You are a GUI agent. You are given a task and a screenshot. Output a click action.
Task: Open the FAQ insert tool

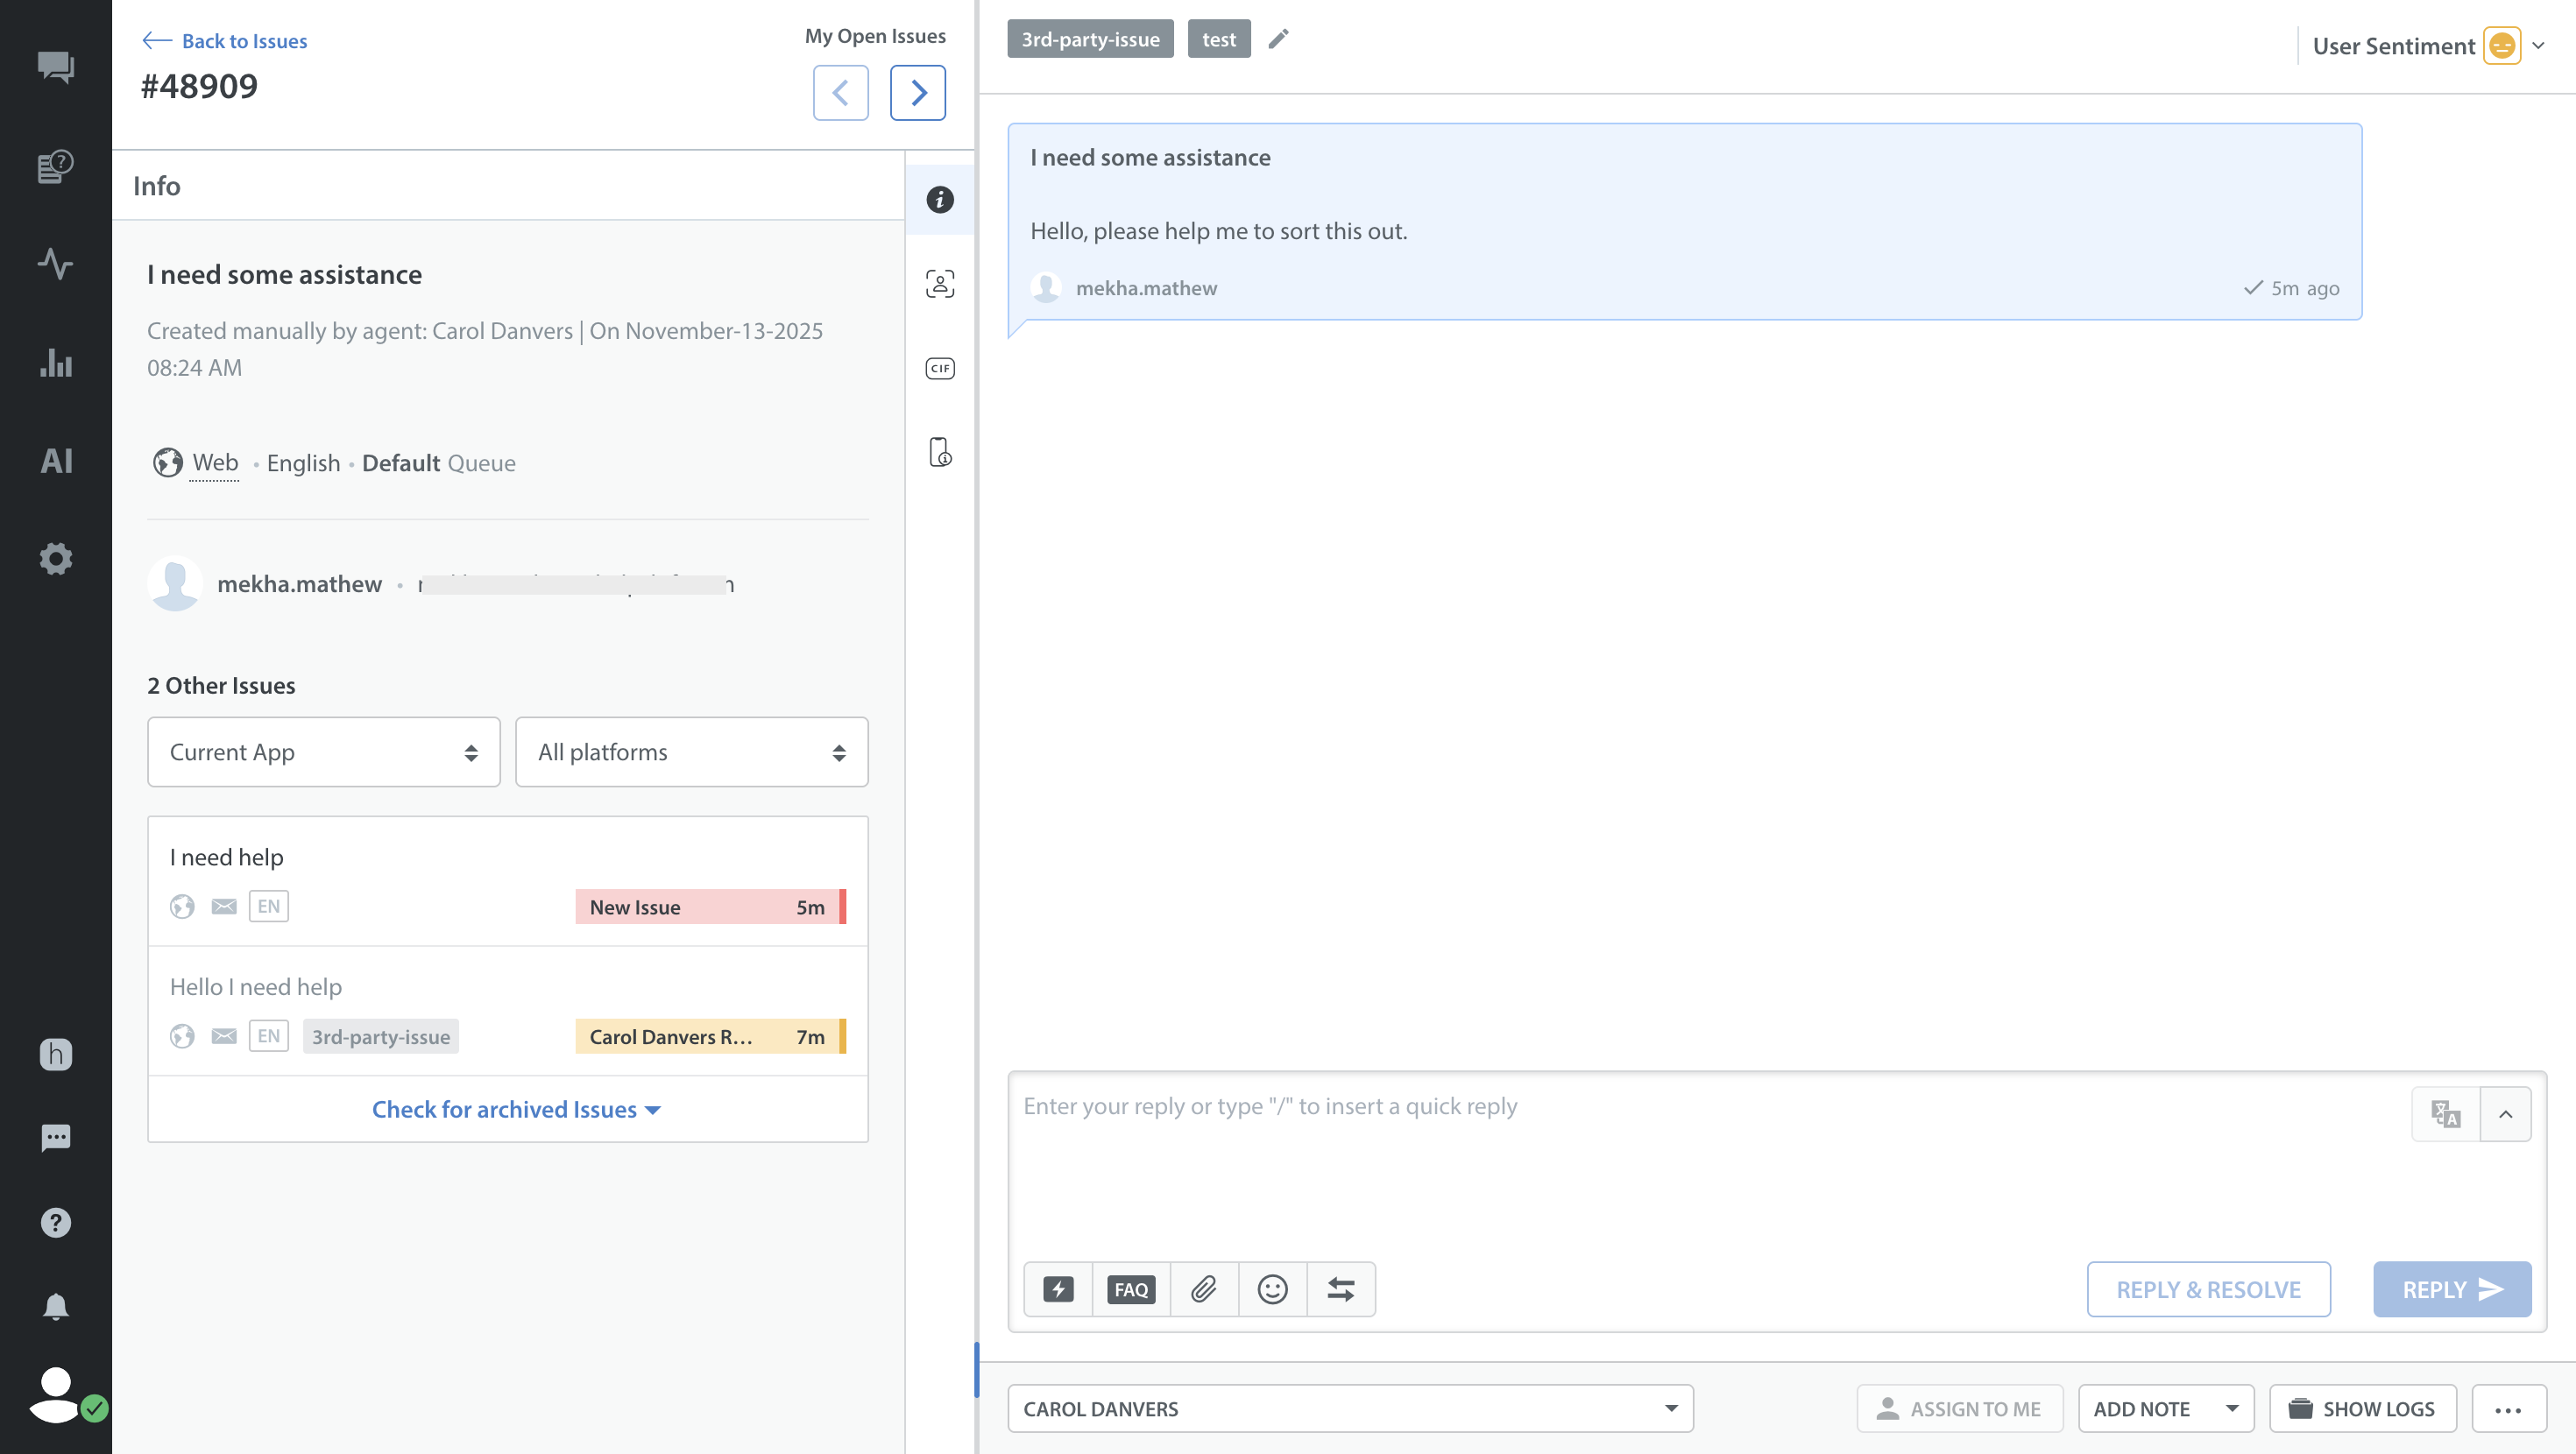[x=1131, y=1289]
